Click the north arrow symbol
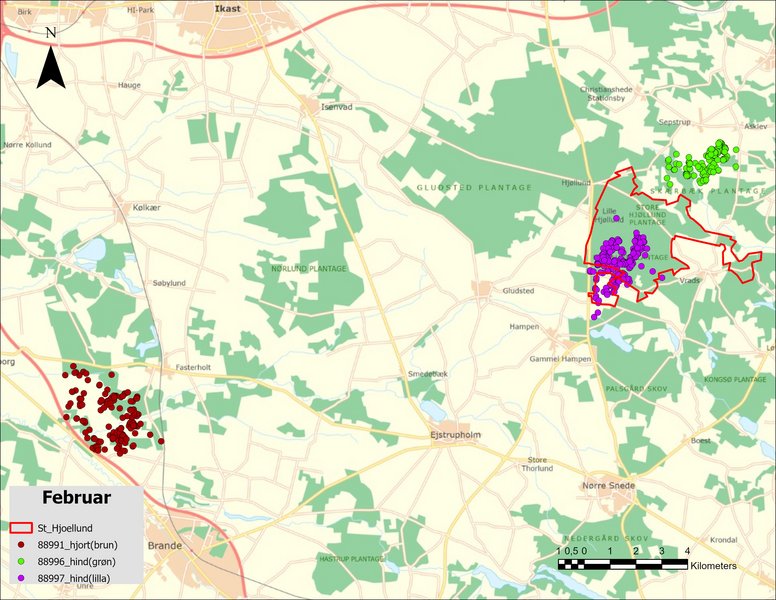Viewport: 776px width, 600px height. pos(51,60)
